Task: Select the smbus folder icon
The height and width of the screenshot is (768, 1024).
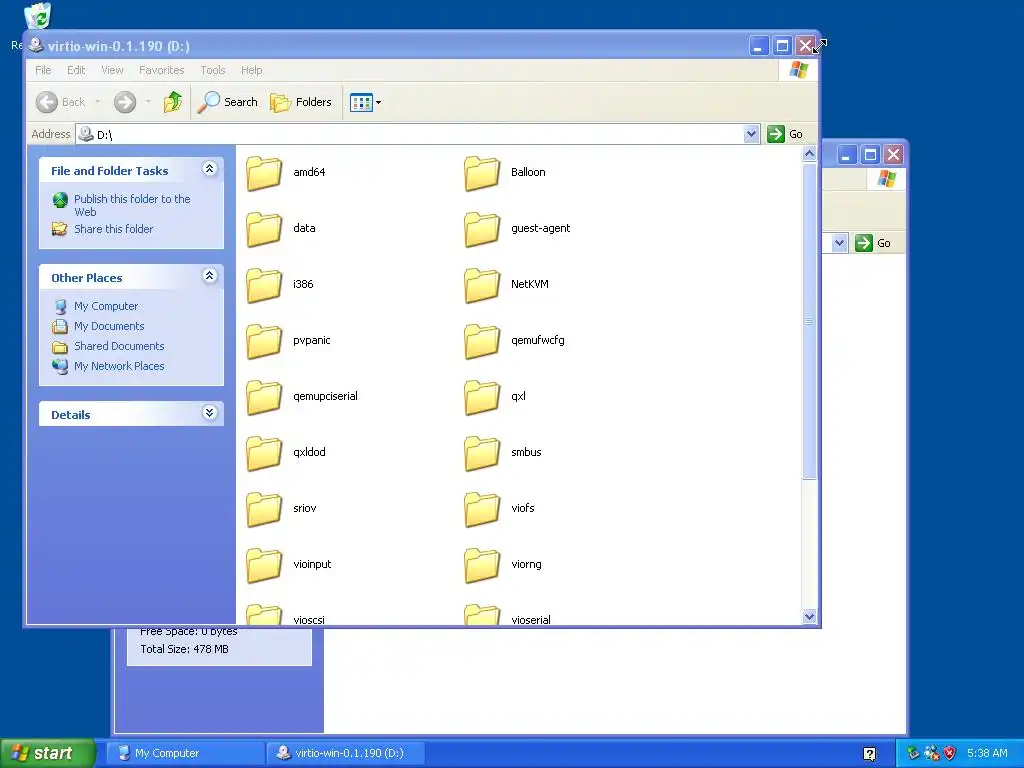Action: click(x=482, y=453)
